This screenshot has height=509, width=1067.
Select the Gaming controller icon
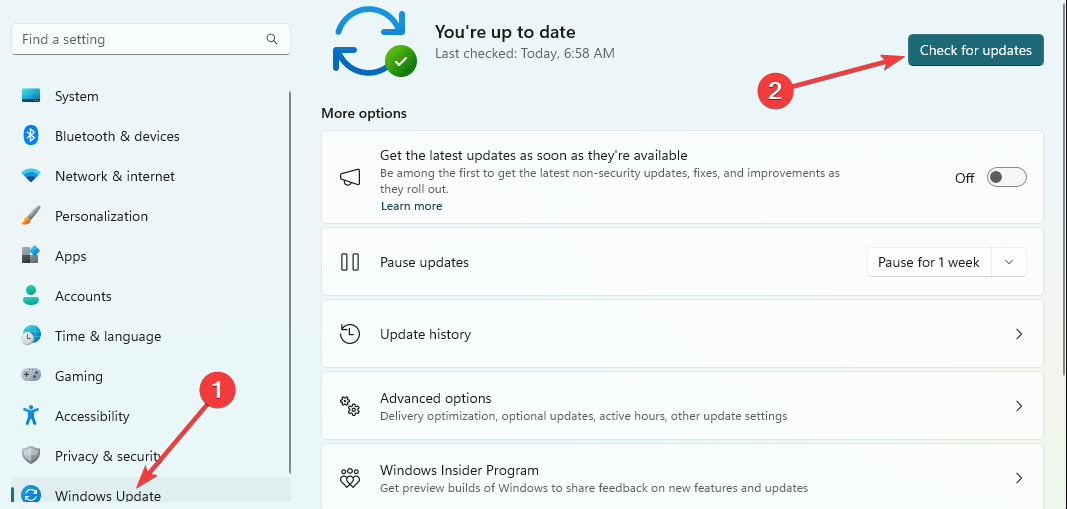[31, 376]
